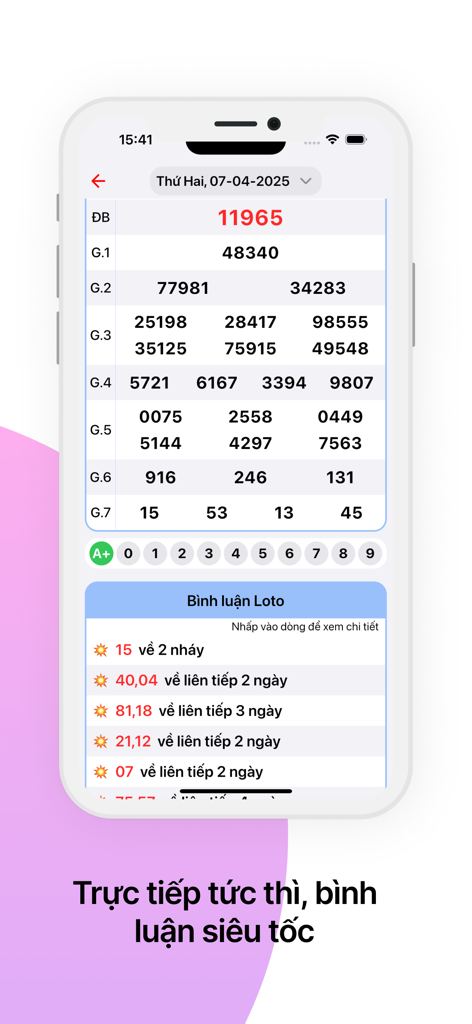Select the green A+ filter
This screenshot has width=472, height=1024.
click(101, 554)
